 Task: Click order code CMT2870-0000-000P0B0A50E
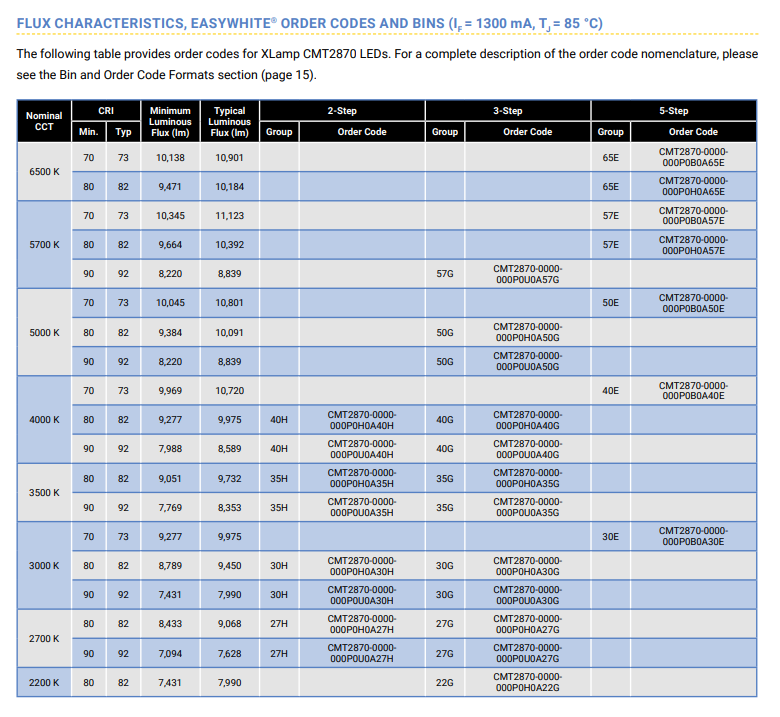click(693, 303)
